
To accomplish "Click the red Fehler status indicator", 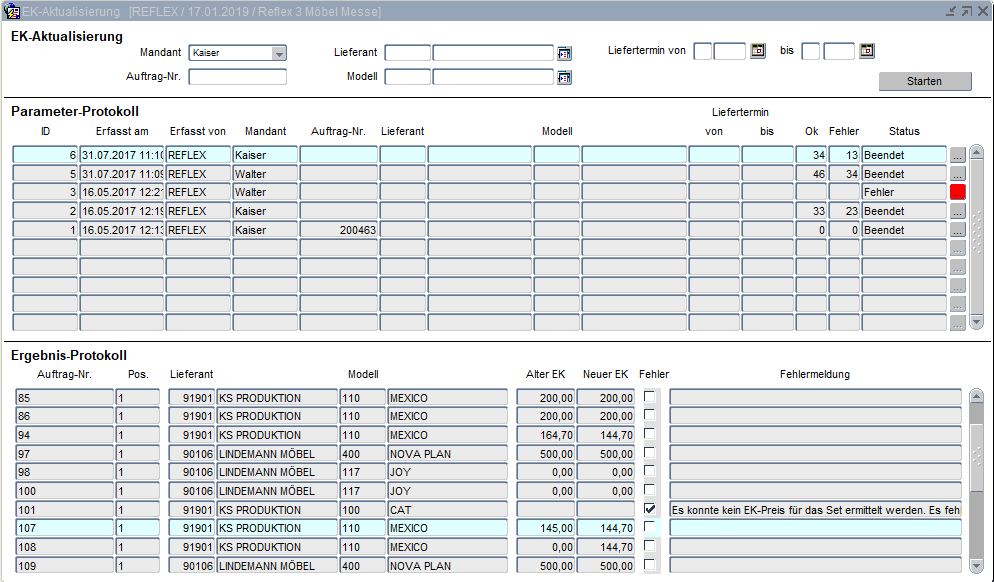I will (x=958, y=192).
